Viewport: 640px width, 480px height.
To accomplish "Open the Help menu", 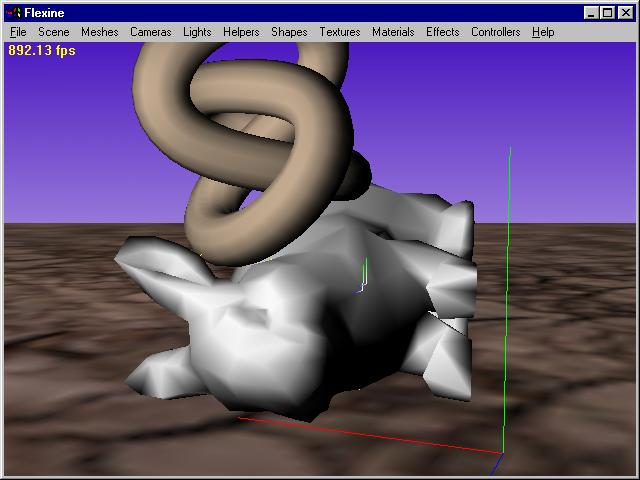I will pos(543,32).
